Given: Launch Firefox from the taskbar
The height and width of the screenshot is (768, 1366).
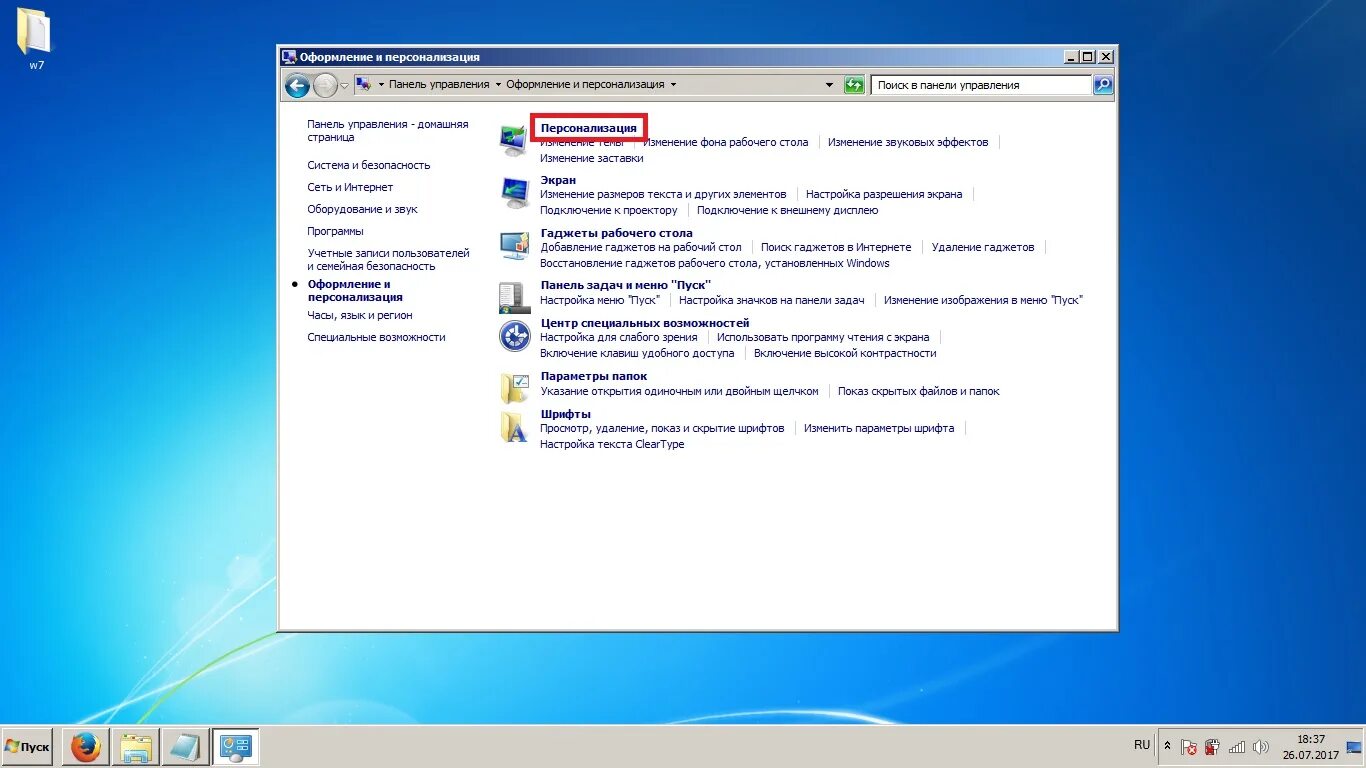Looking at the screenshot, I should tap(86, 747).
